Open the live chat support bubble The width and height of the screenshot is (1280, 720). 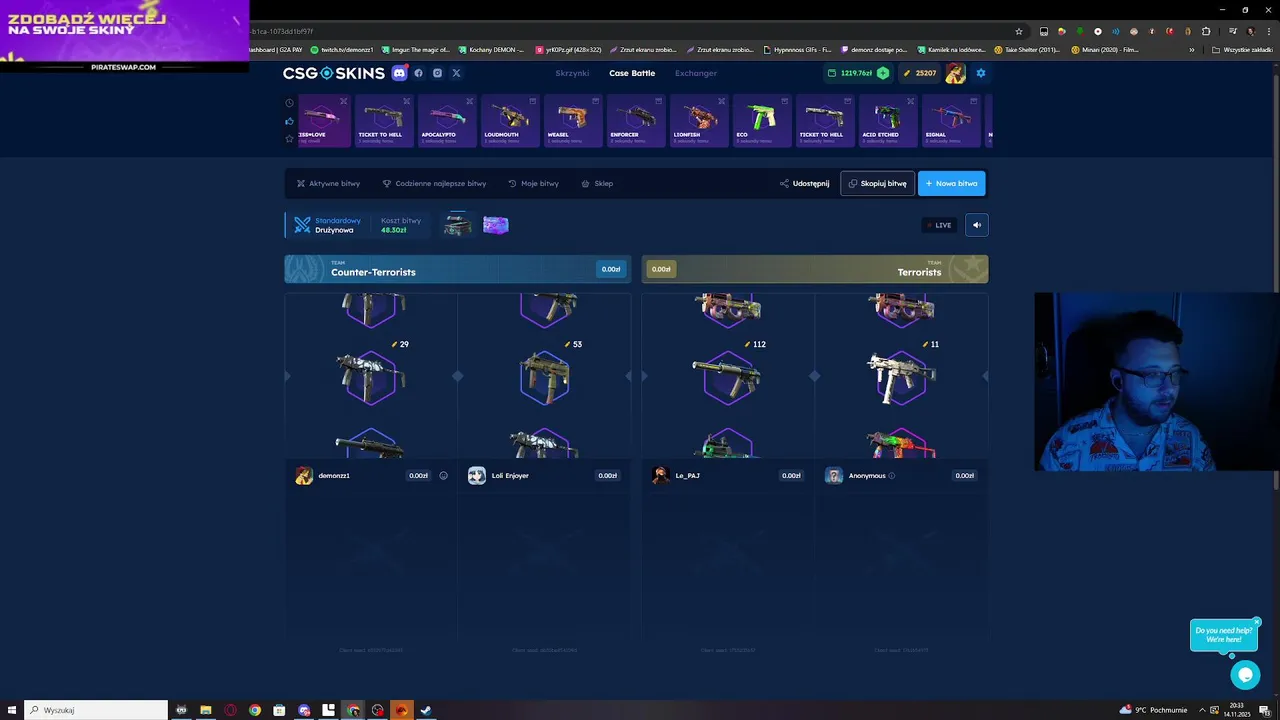[1245, 675]
